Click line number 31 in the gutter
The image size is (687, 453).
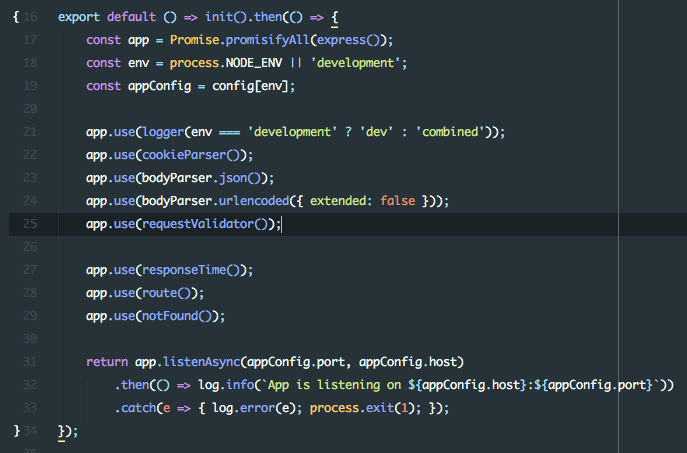[28, 361]
